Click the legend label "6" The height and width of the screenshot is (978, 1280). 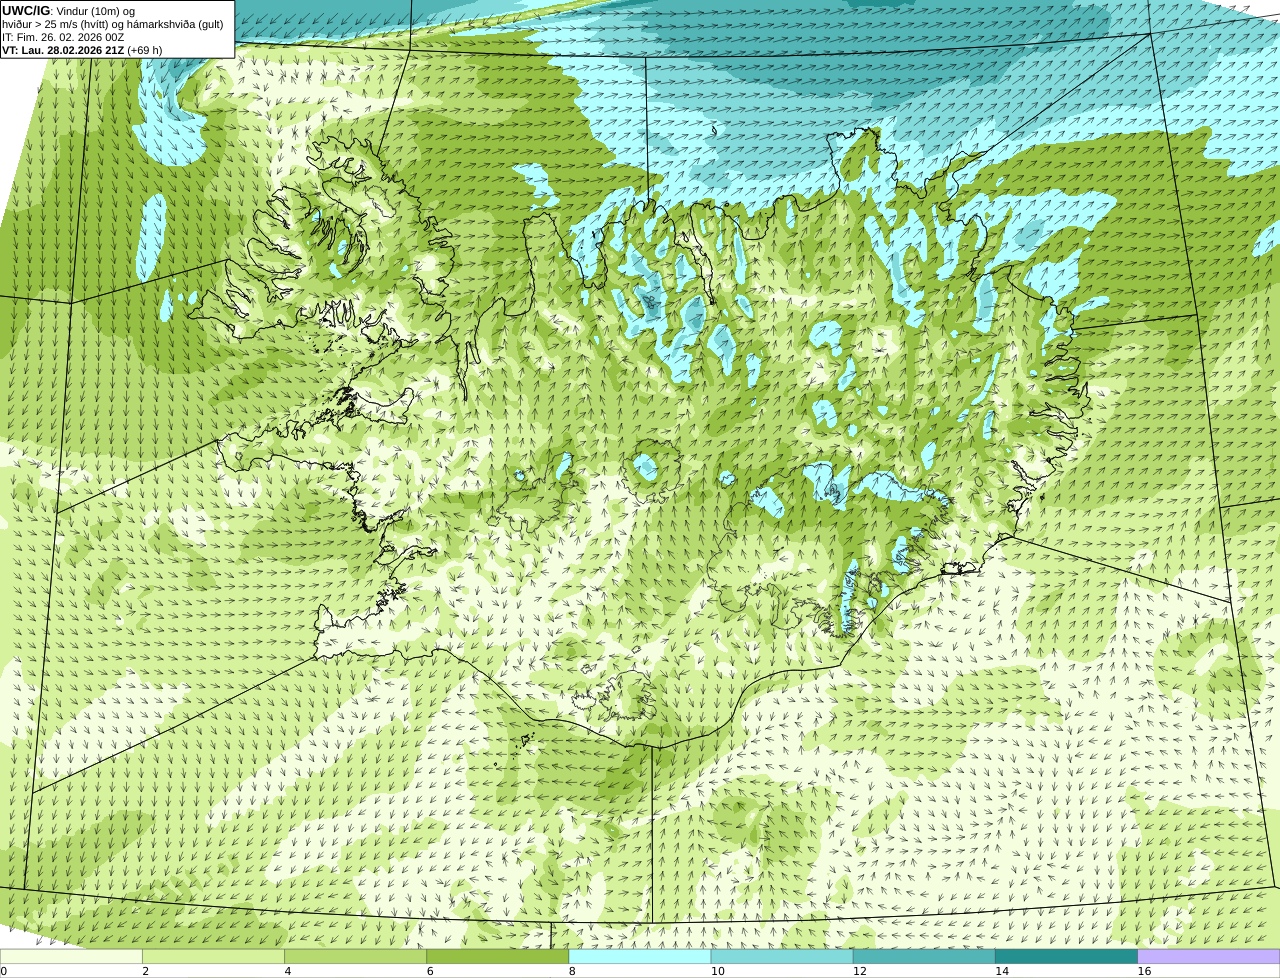pyautogui.click(x=430, y=971)
